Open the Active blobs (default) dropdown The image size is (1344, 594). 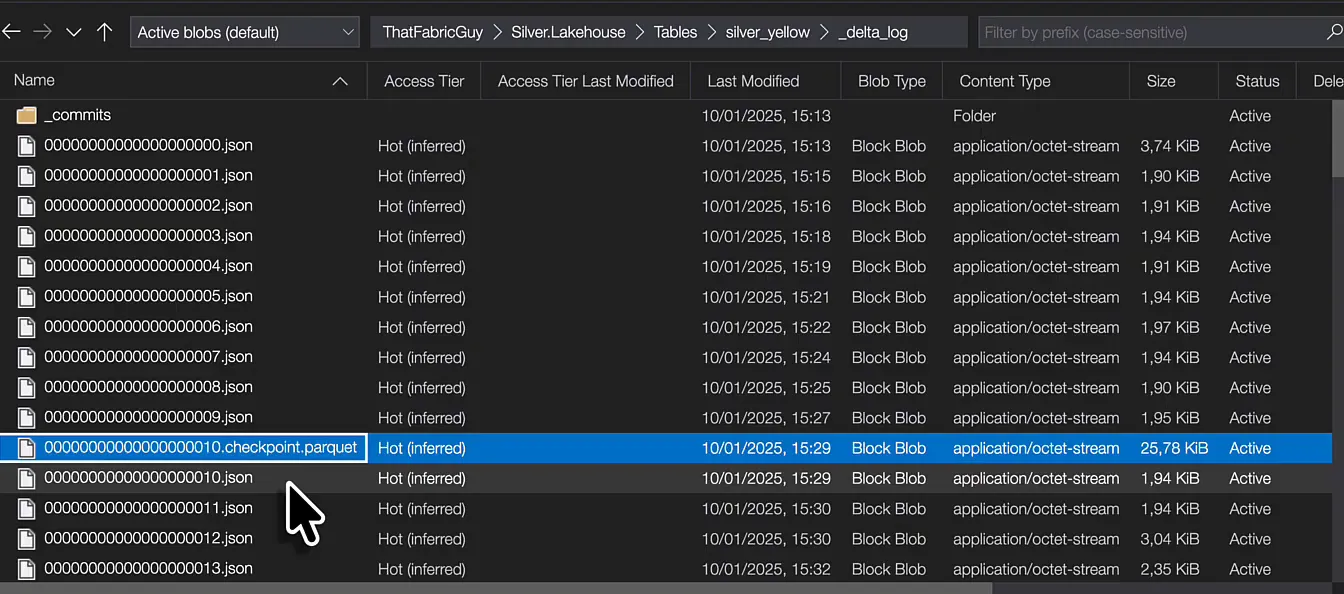coord(245,32)
